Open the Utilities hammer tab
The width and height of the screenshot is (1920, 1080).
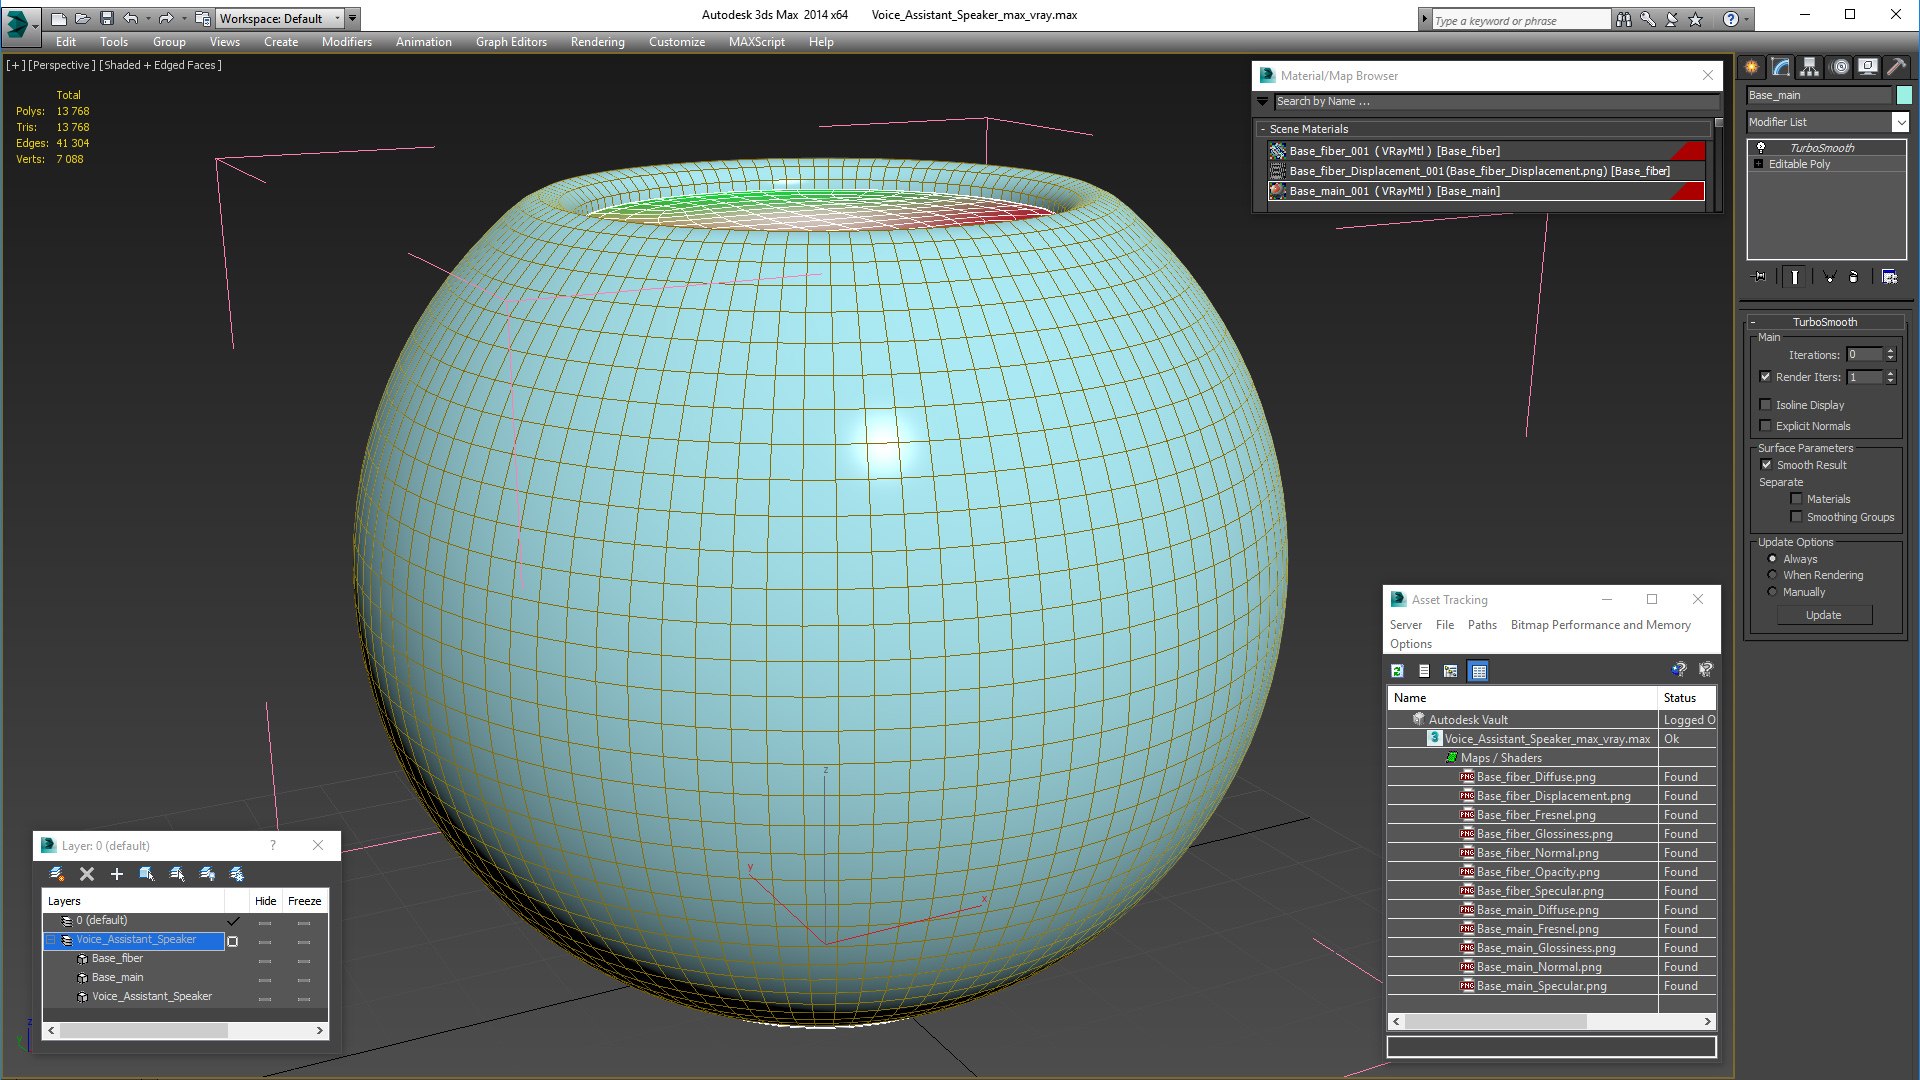1896,67
